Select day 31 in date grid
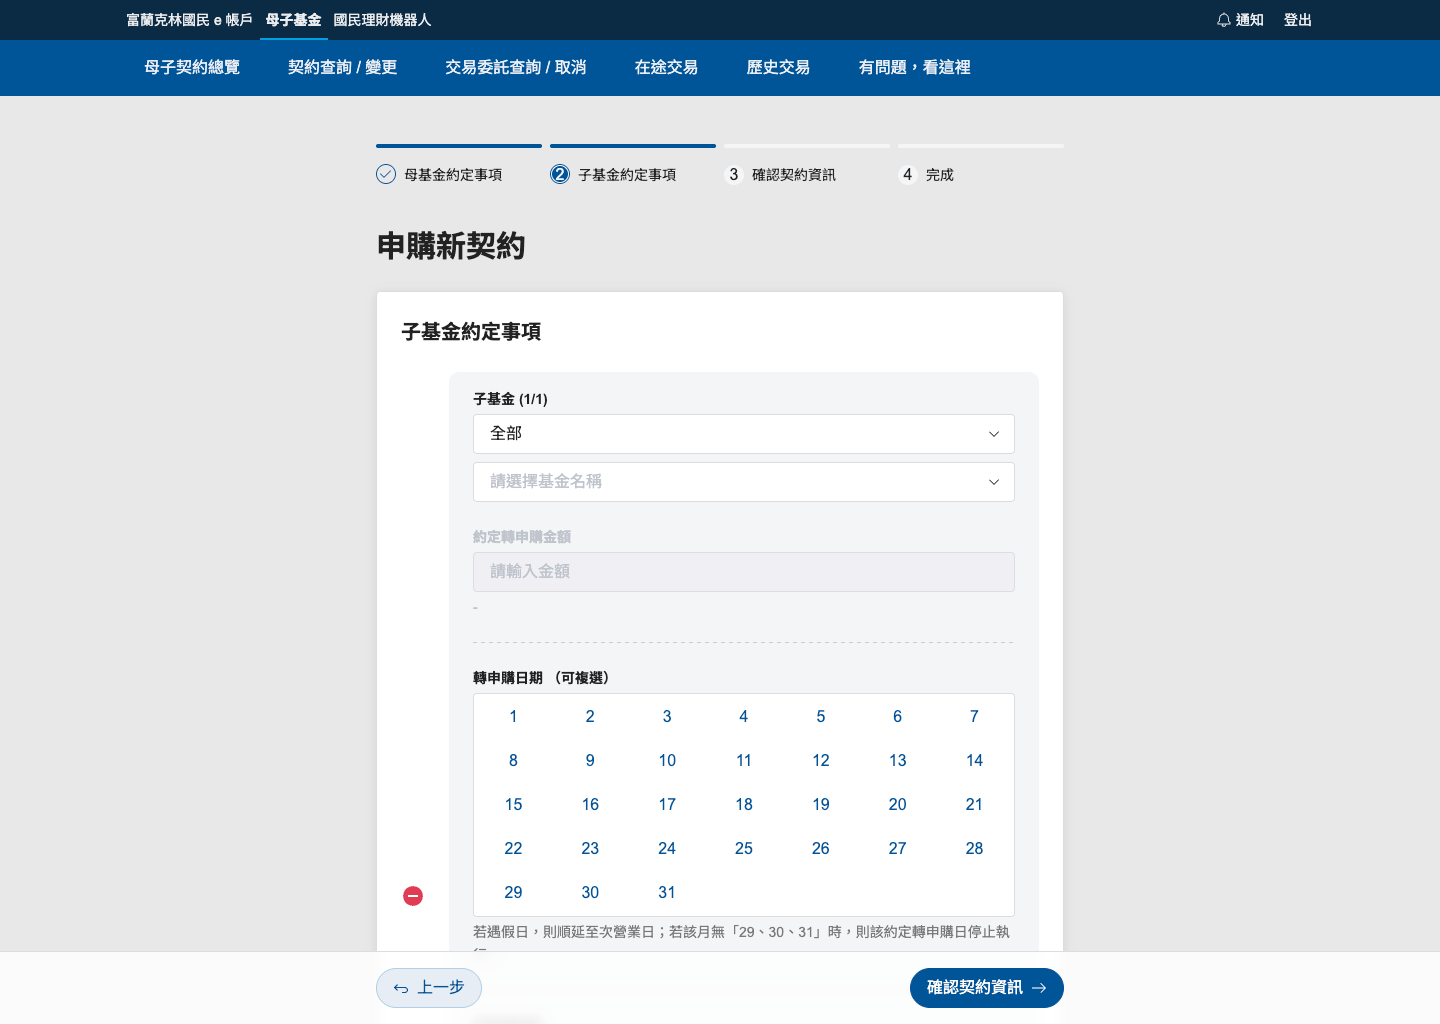 click(667, 892)
